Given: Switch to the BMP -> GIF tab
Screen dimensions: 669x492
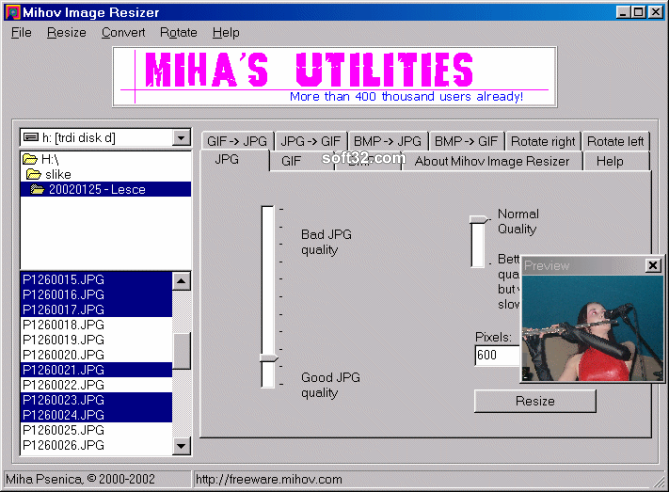Looking at the screenshot, I should (466, 141).
